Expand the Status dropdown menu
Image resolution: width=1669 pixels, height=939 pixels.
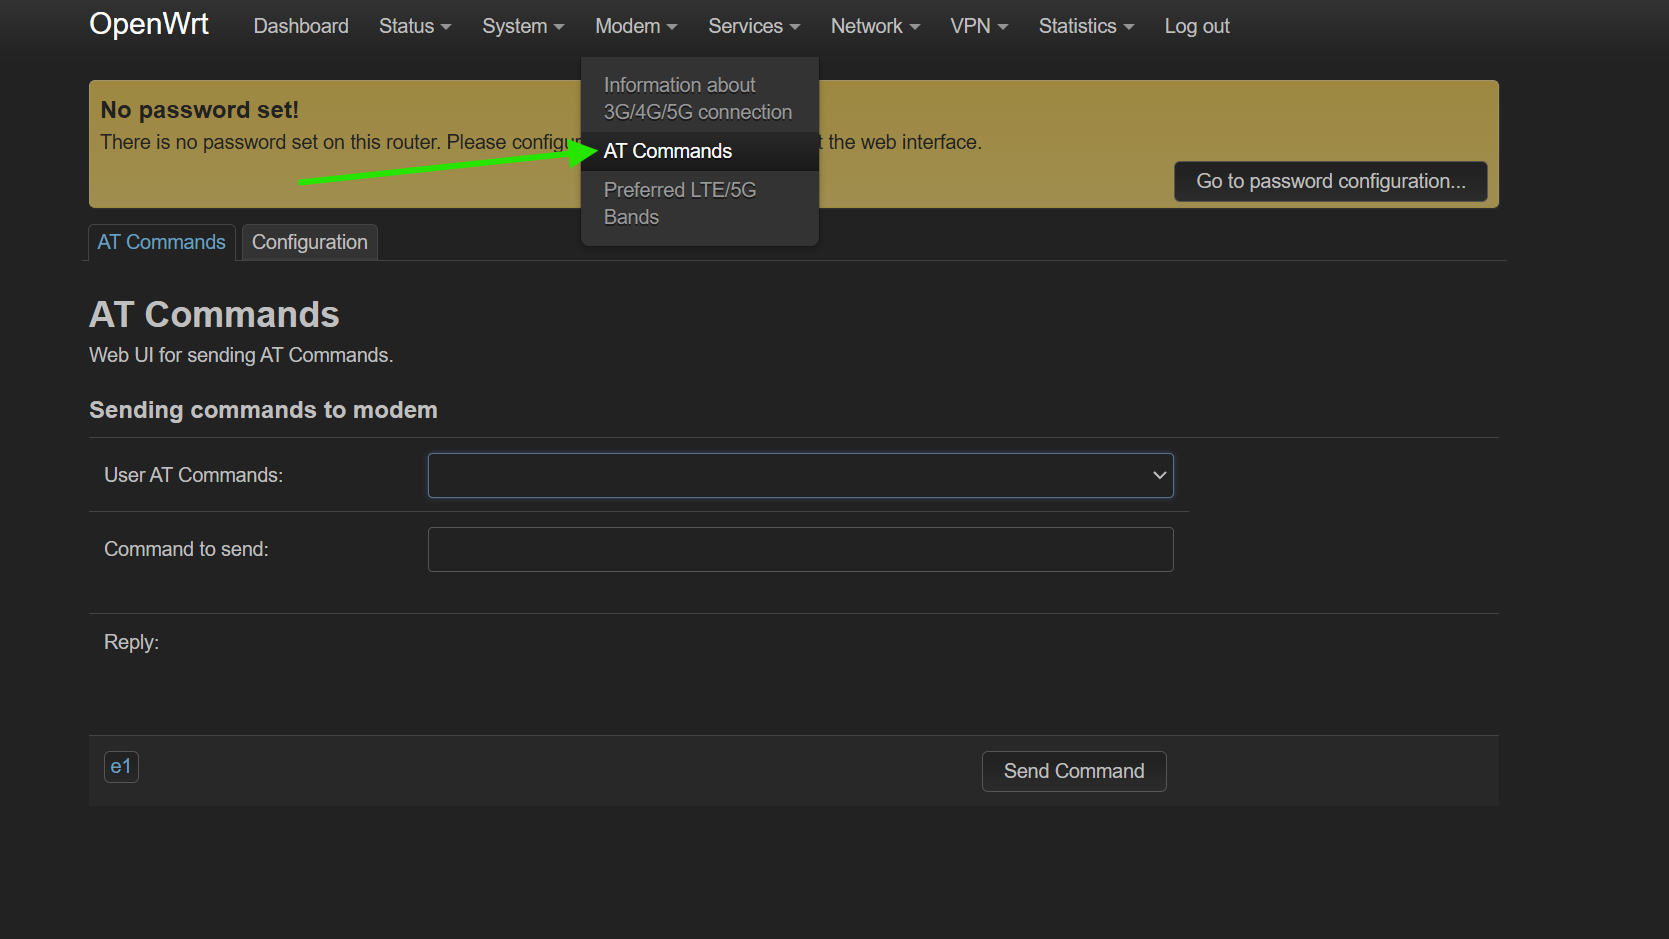pyautogui.click(x=415, y=26)
